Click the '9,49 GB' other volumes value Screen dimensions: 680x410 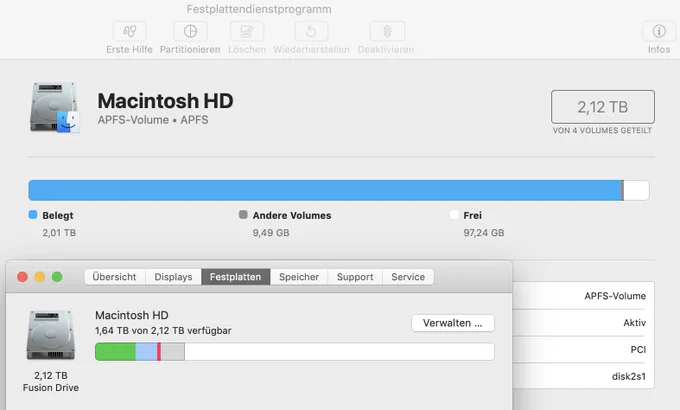point(271,233)
